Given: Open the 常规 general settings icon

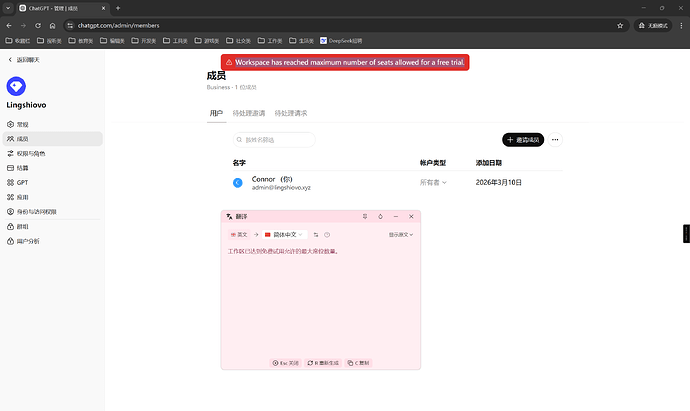Looking at the screenshot, I should [11, 125].
